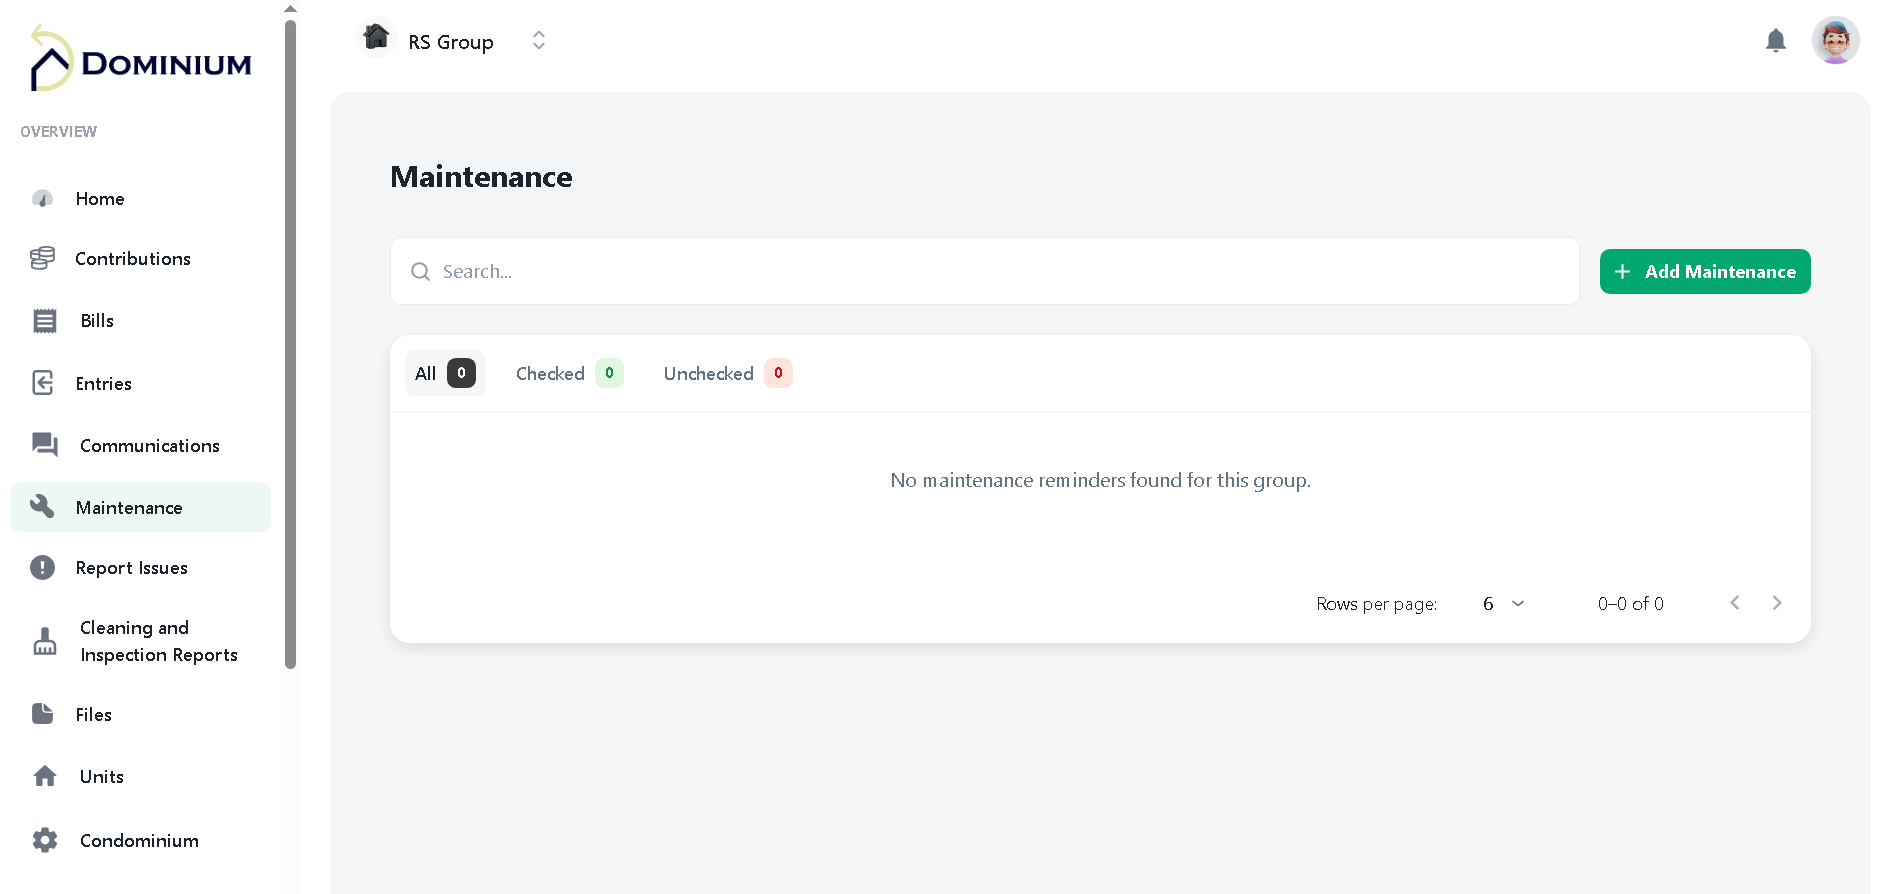
Task: Click the Checked green count badge
Action: click(x=609, y=373)
